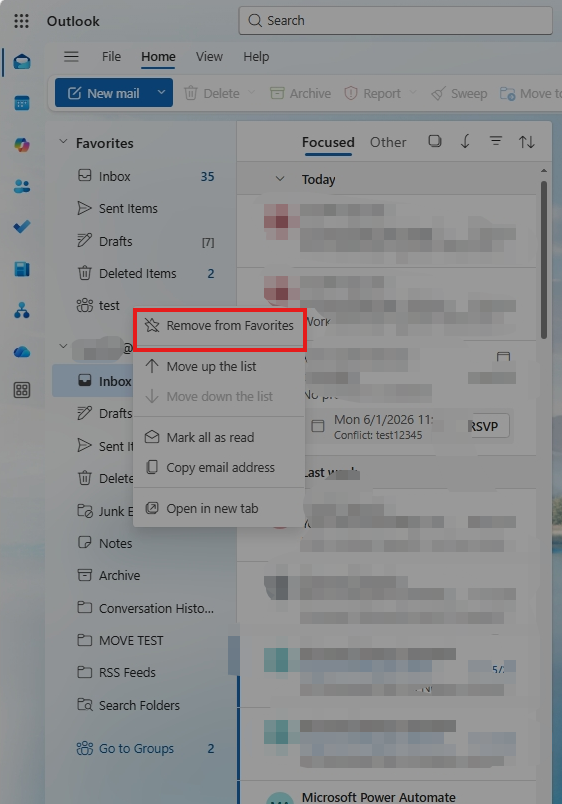Collapse the Today group chevron
Image resolution: width=562 pixels, height=804 pixels.
click(280, 179)
